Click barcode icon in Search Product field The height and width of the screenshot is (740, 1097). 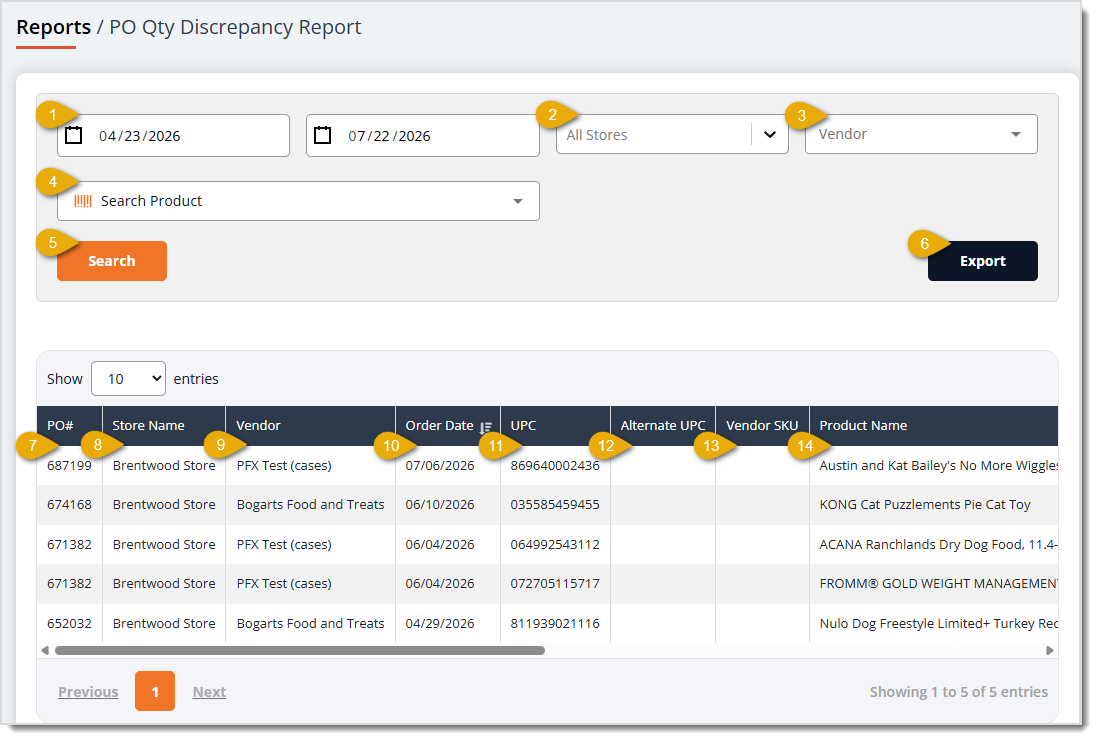pyautogui.click(x=83, y=201)
